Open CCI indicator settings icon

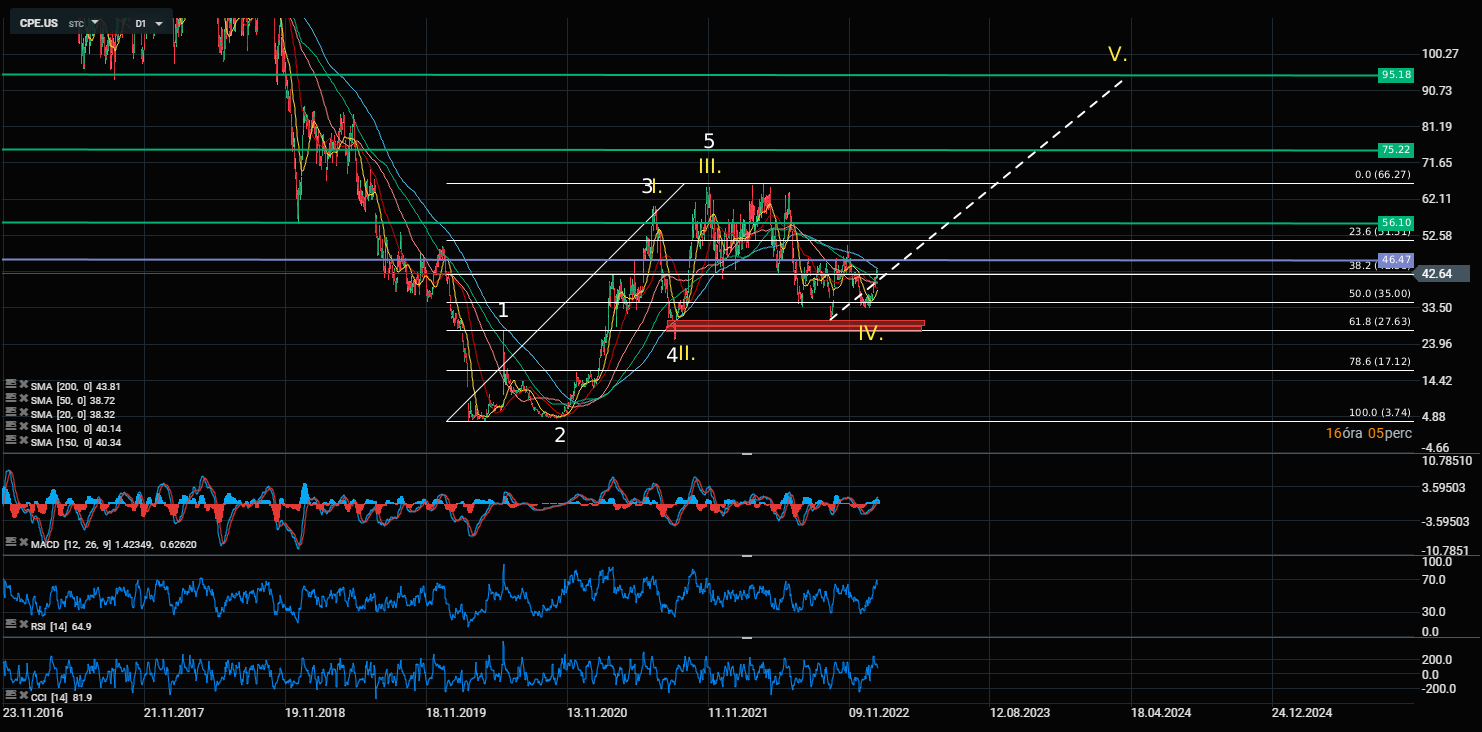point(10,695)
